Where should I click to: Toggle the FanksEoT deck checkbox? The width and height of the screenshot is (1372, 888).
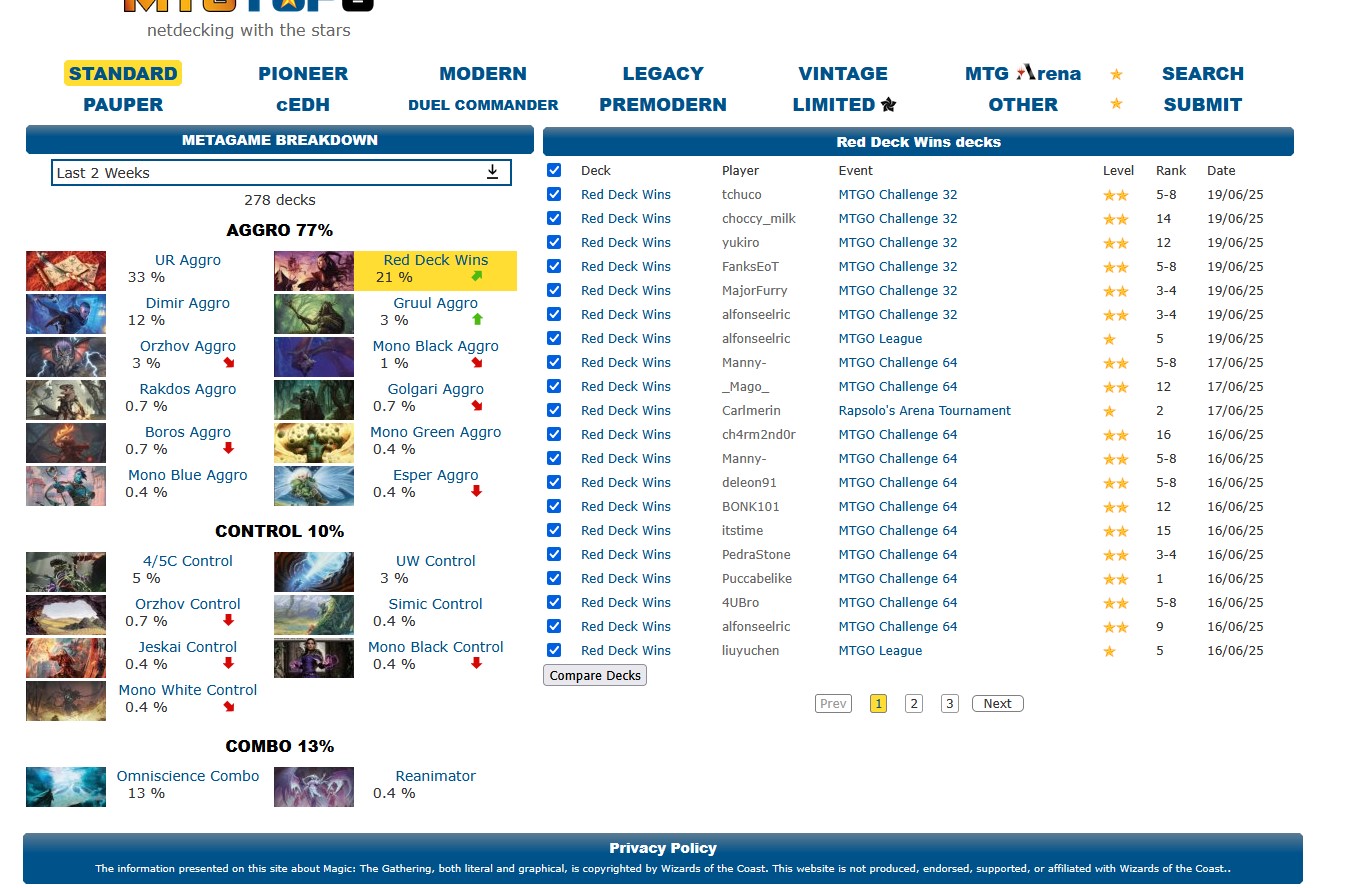point(554,266)
